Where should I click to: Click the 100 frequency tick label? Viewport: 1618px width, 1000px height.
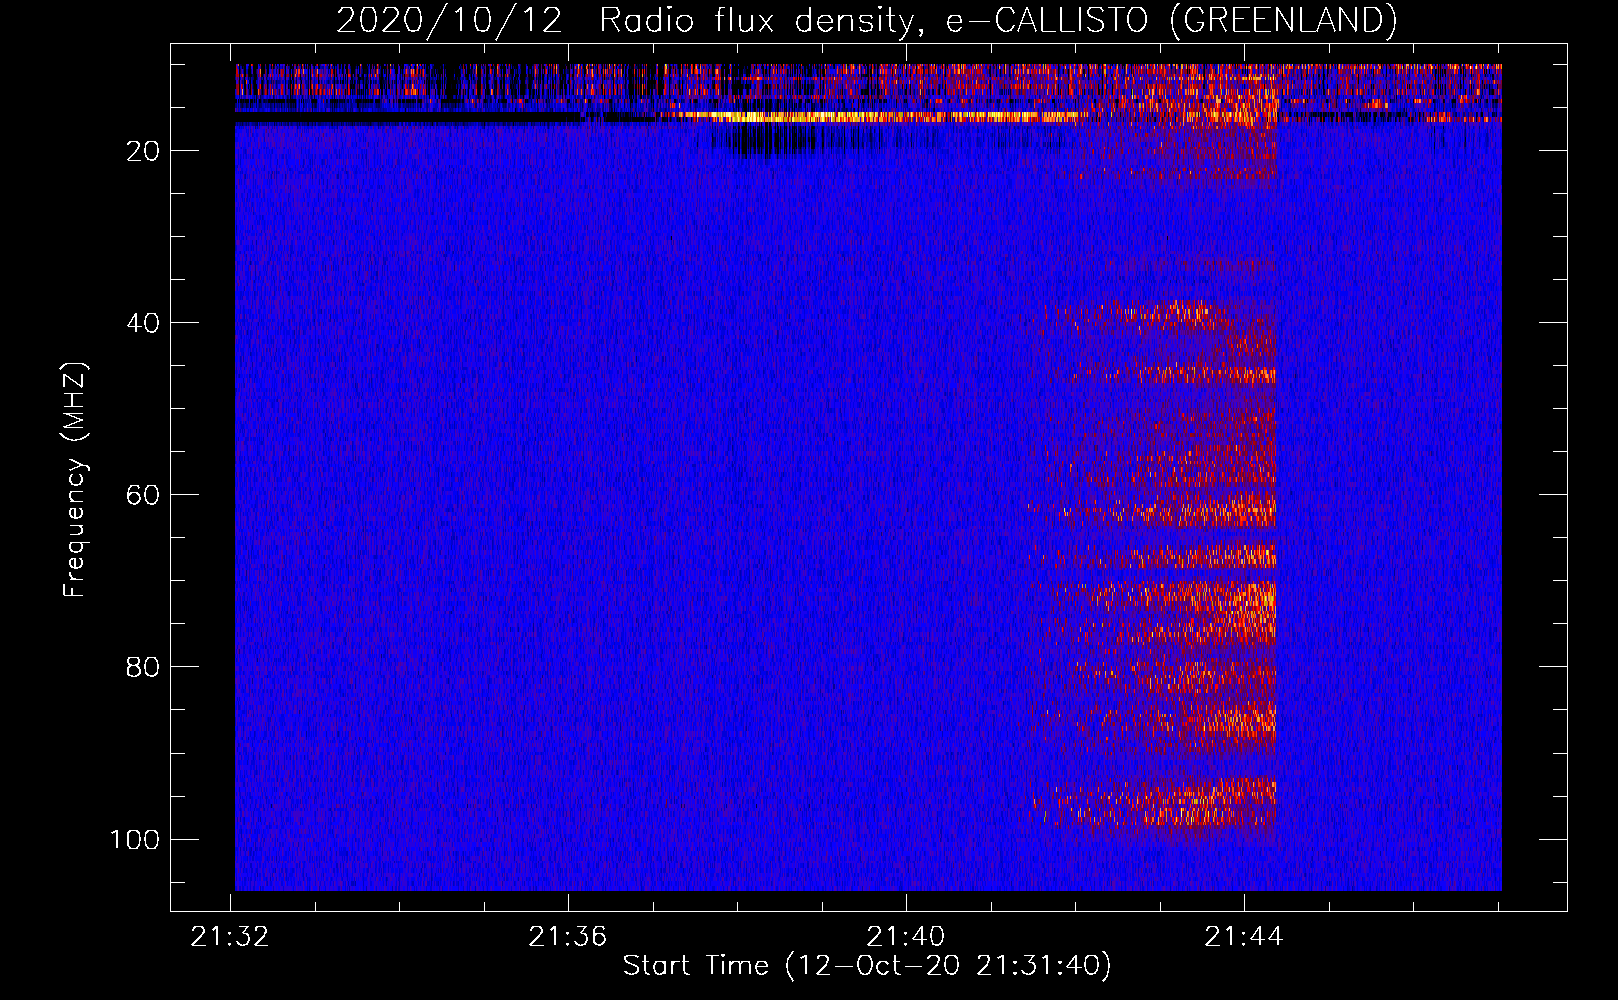tap(135, 839)
